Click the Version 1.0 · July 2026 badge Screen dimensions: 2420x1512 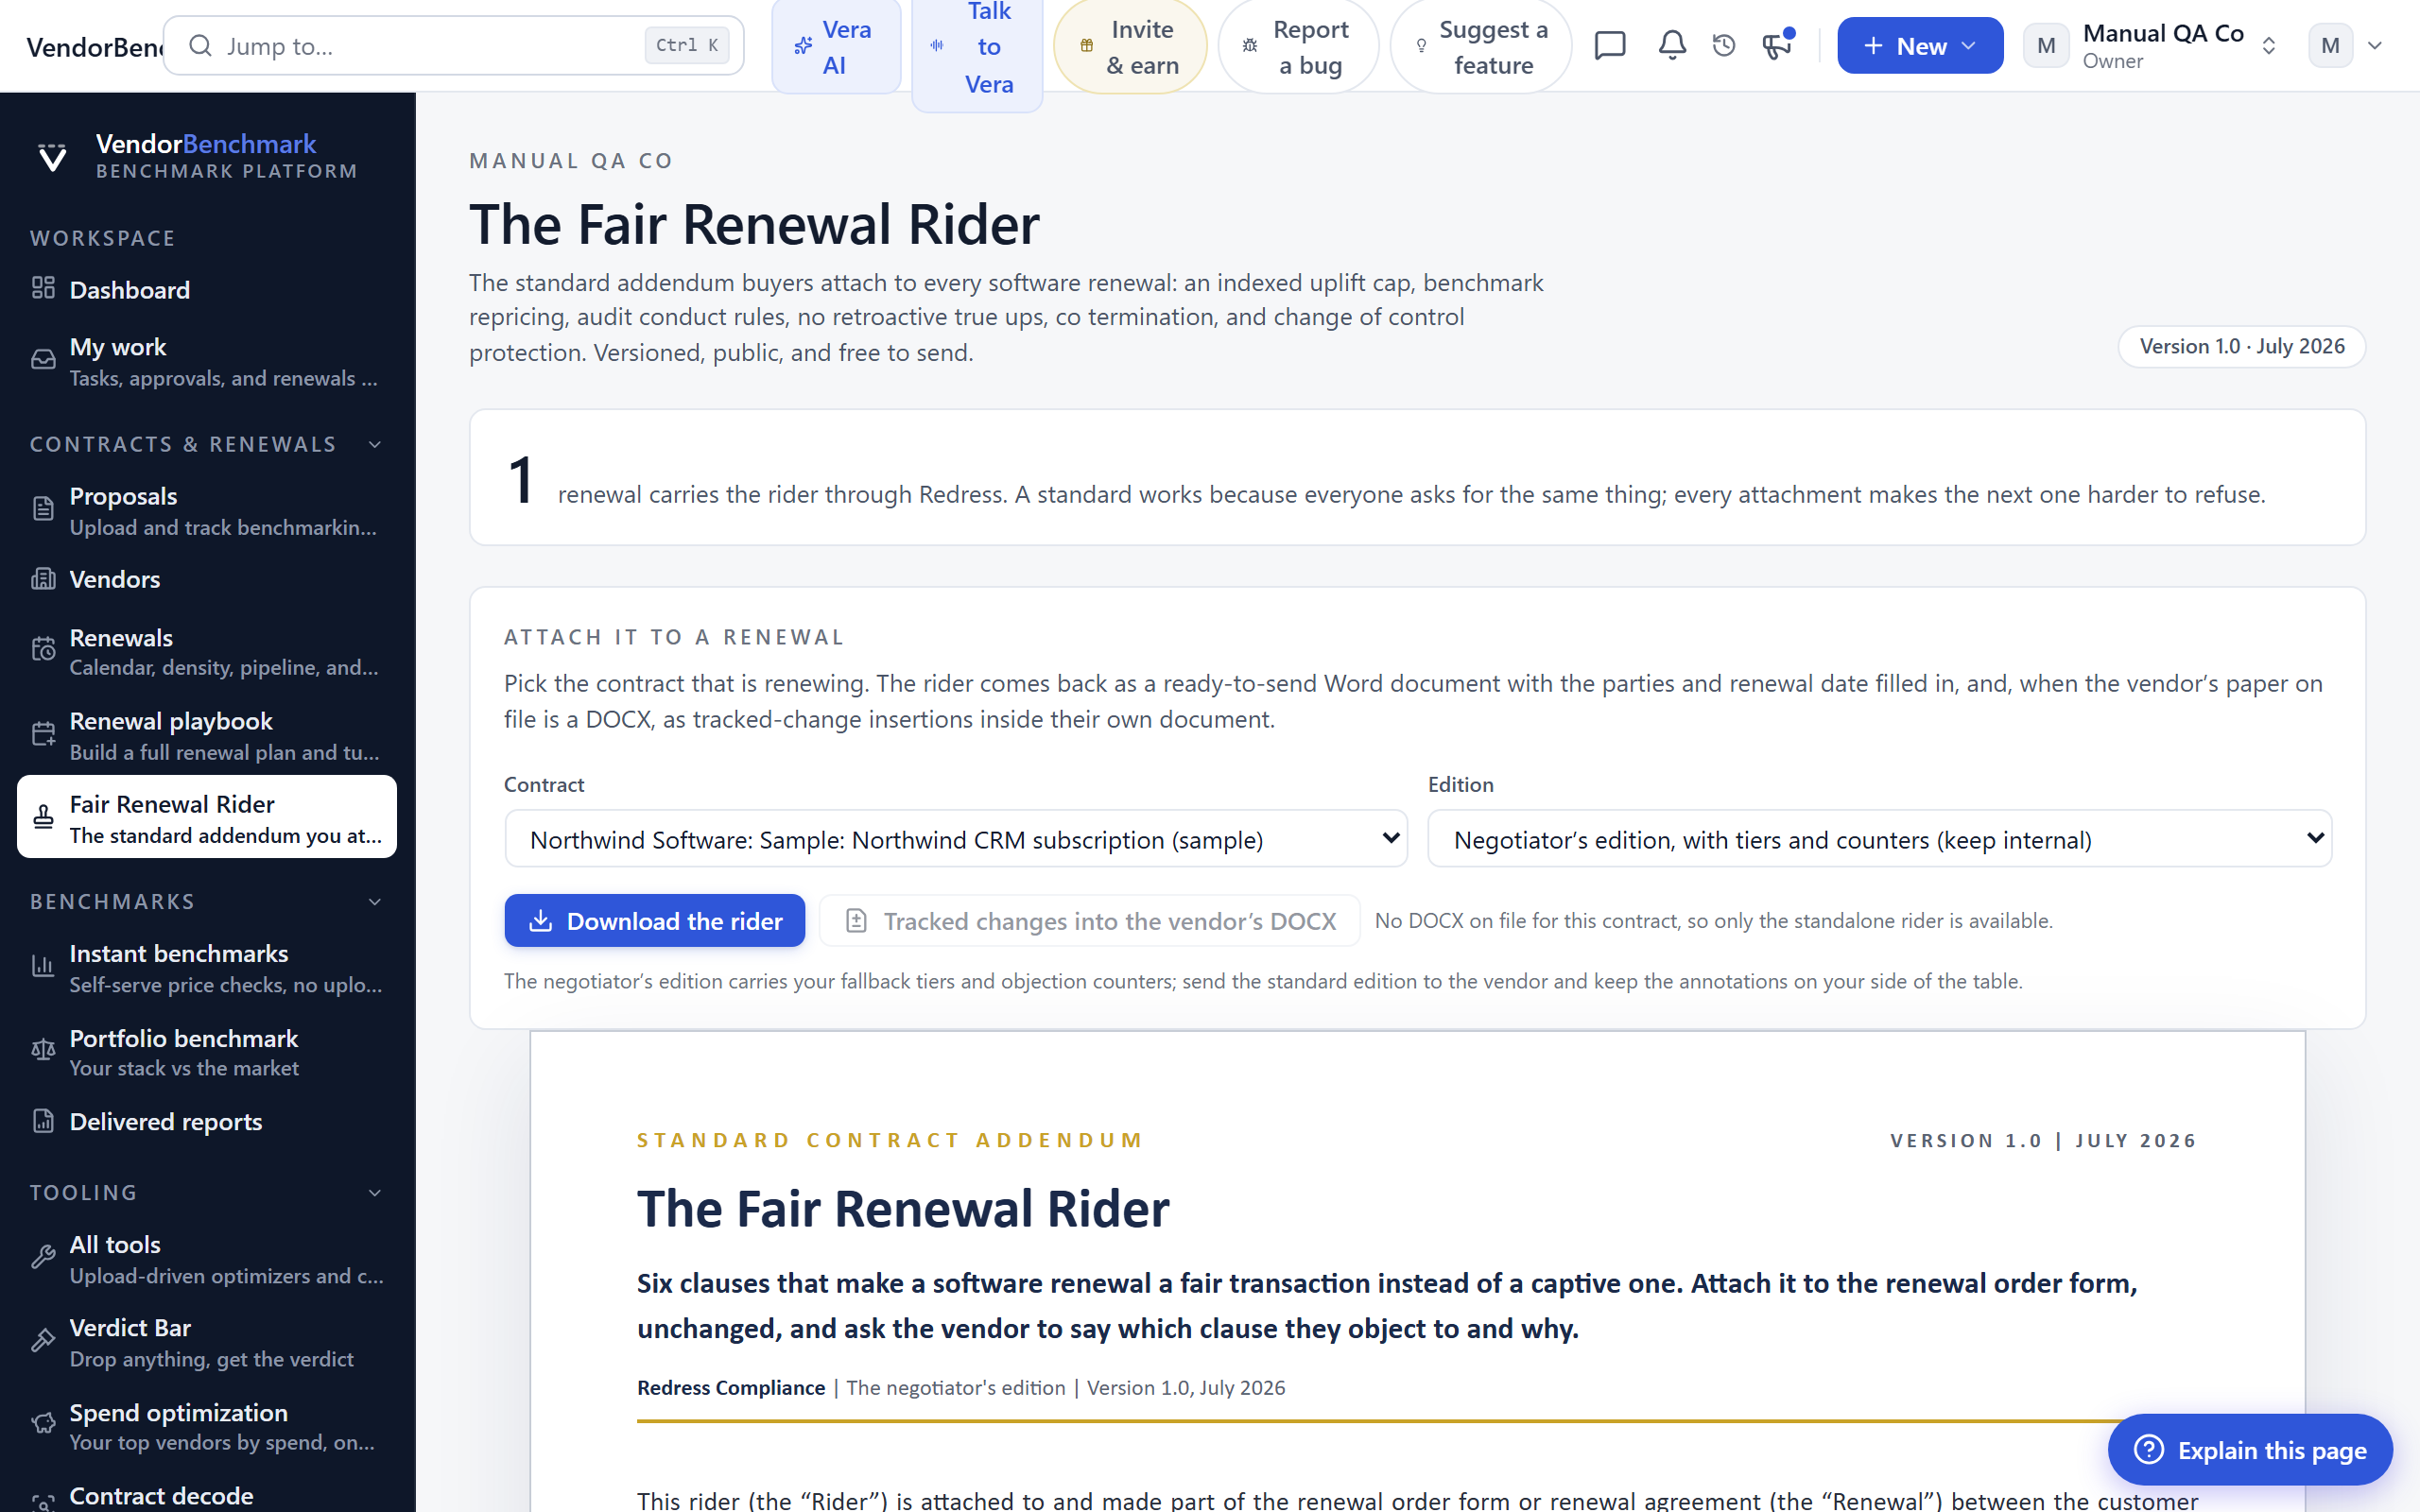click(x=2242, y=346)
